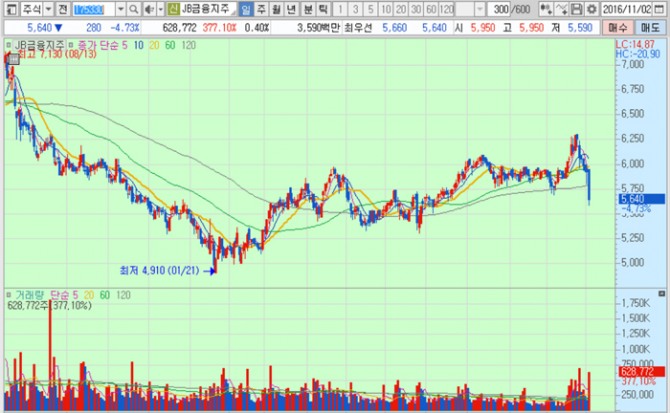Click the blue 5,640 price axis tag
670x413 pixels.
click(x=640, y=199)
